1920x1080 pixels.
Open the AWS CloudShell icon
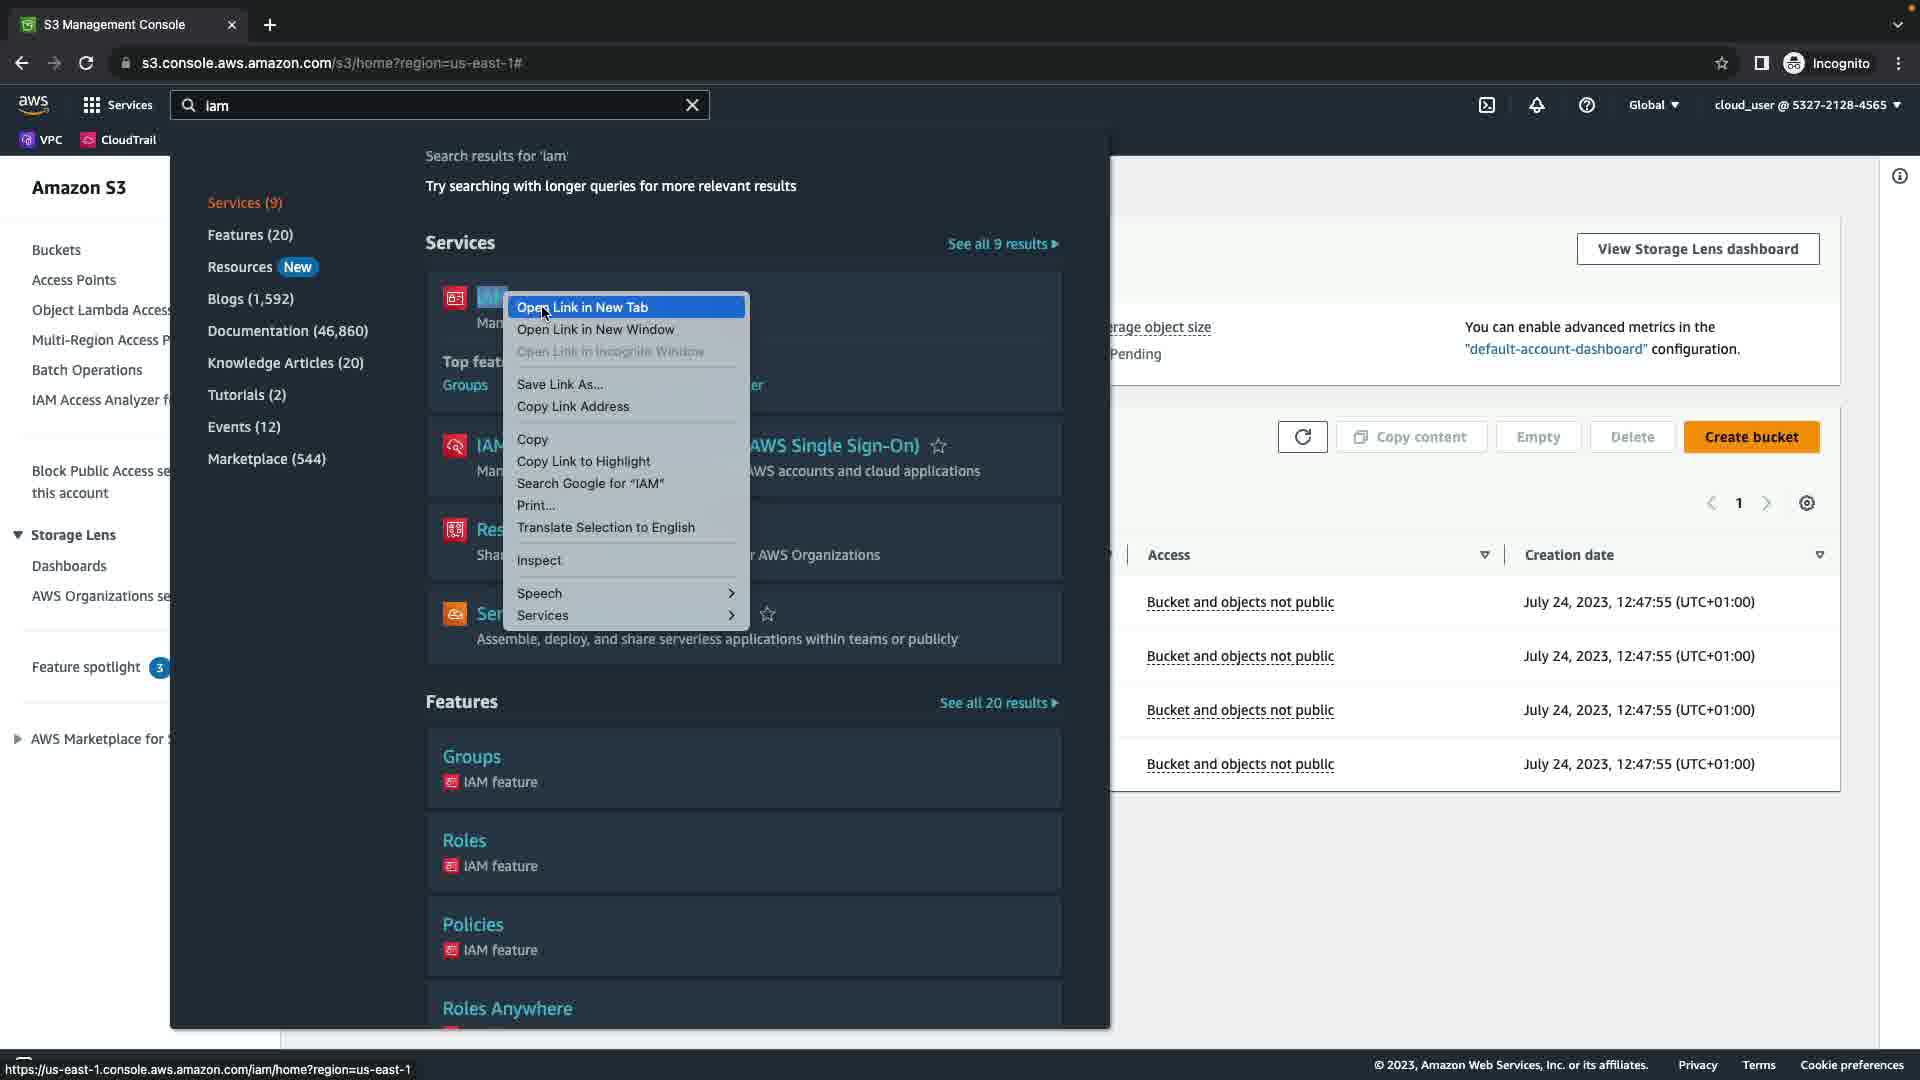point(1487,105)
